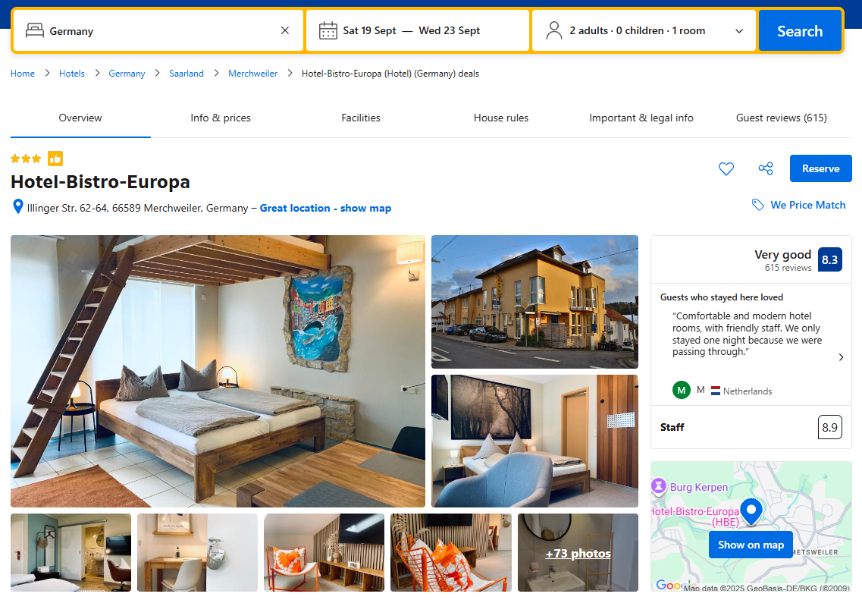Open thumbnail of orange wire chair close-up
Image resolution: width=862 pixels, height=600 pixels.
451,553
